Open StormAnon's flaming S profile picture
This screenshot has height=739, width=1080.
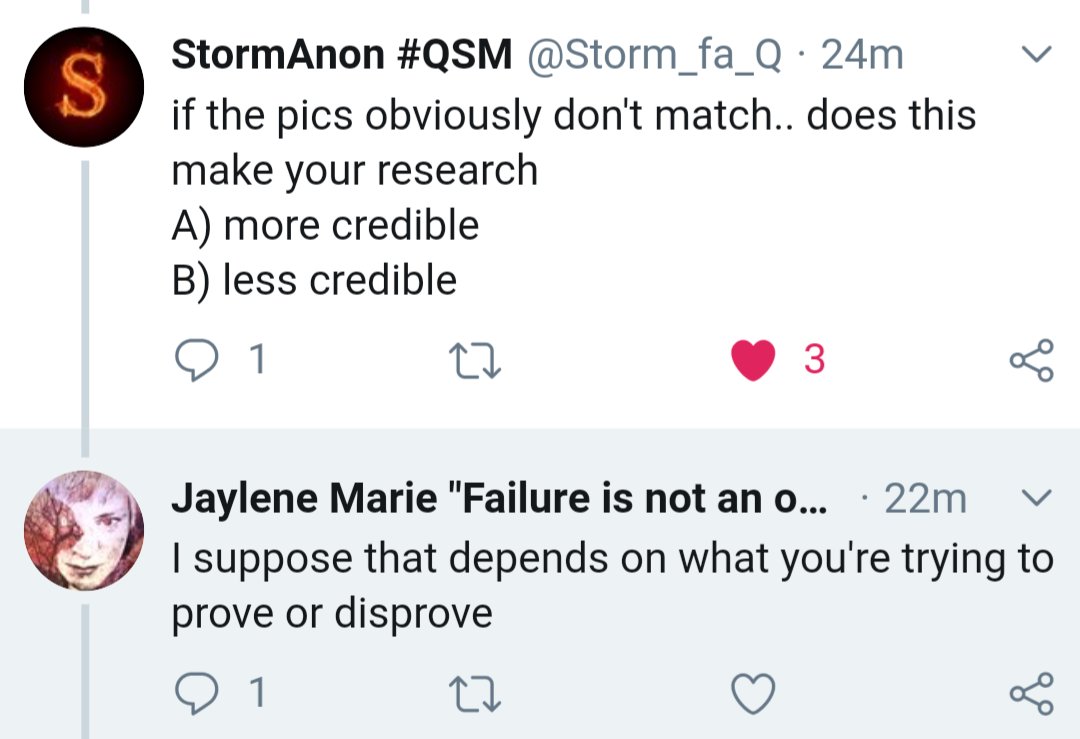point(84,87)
